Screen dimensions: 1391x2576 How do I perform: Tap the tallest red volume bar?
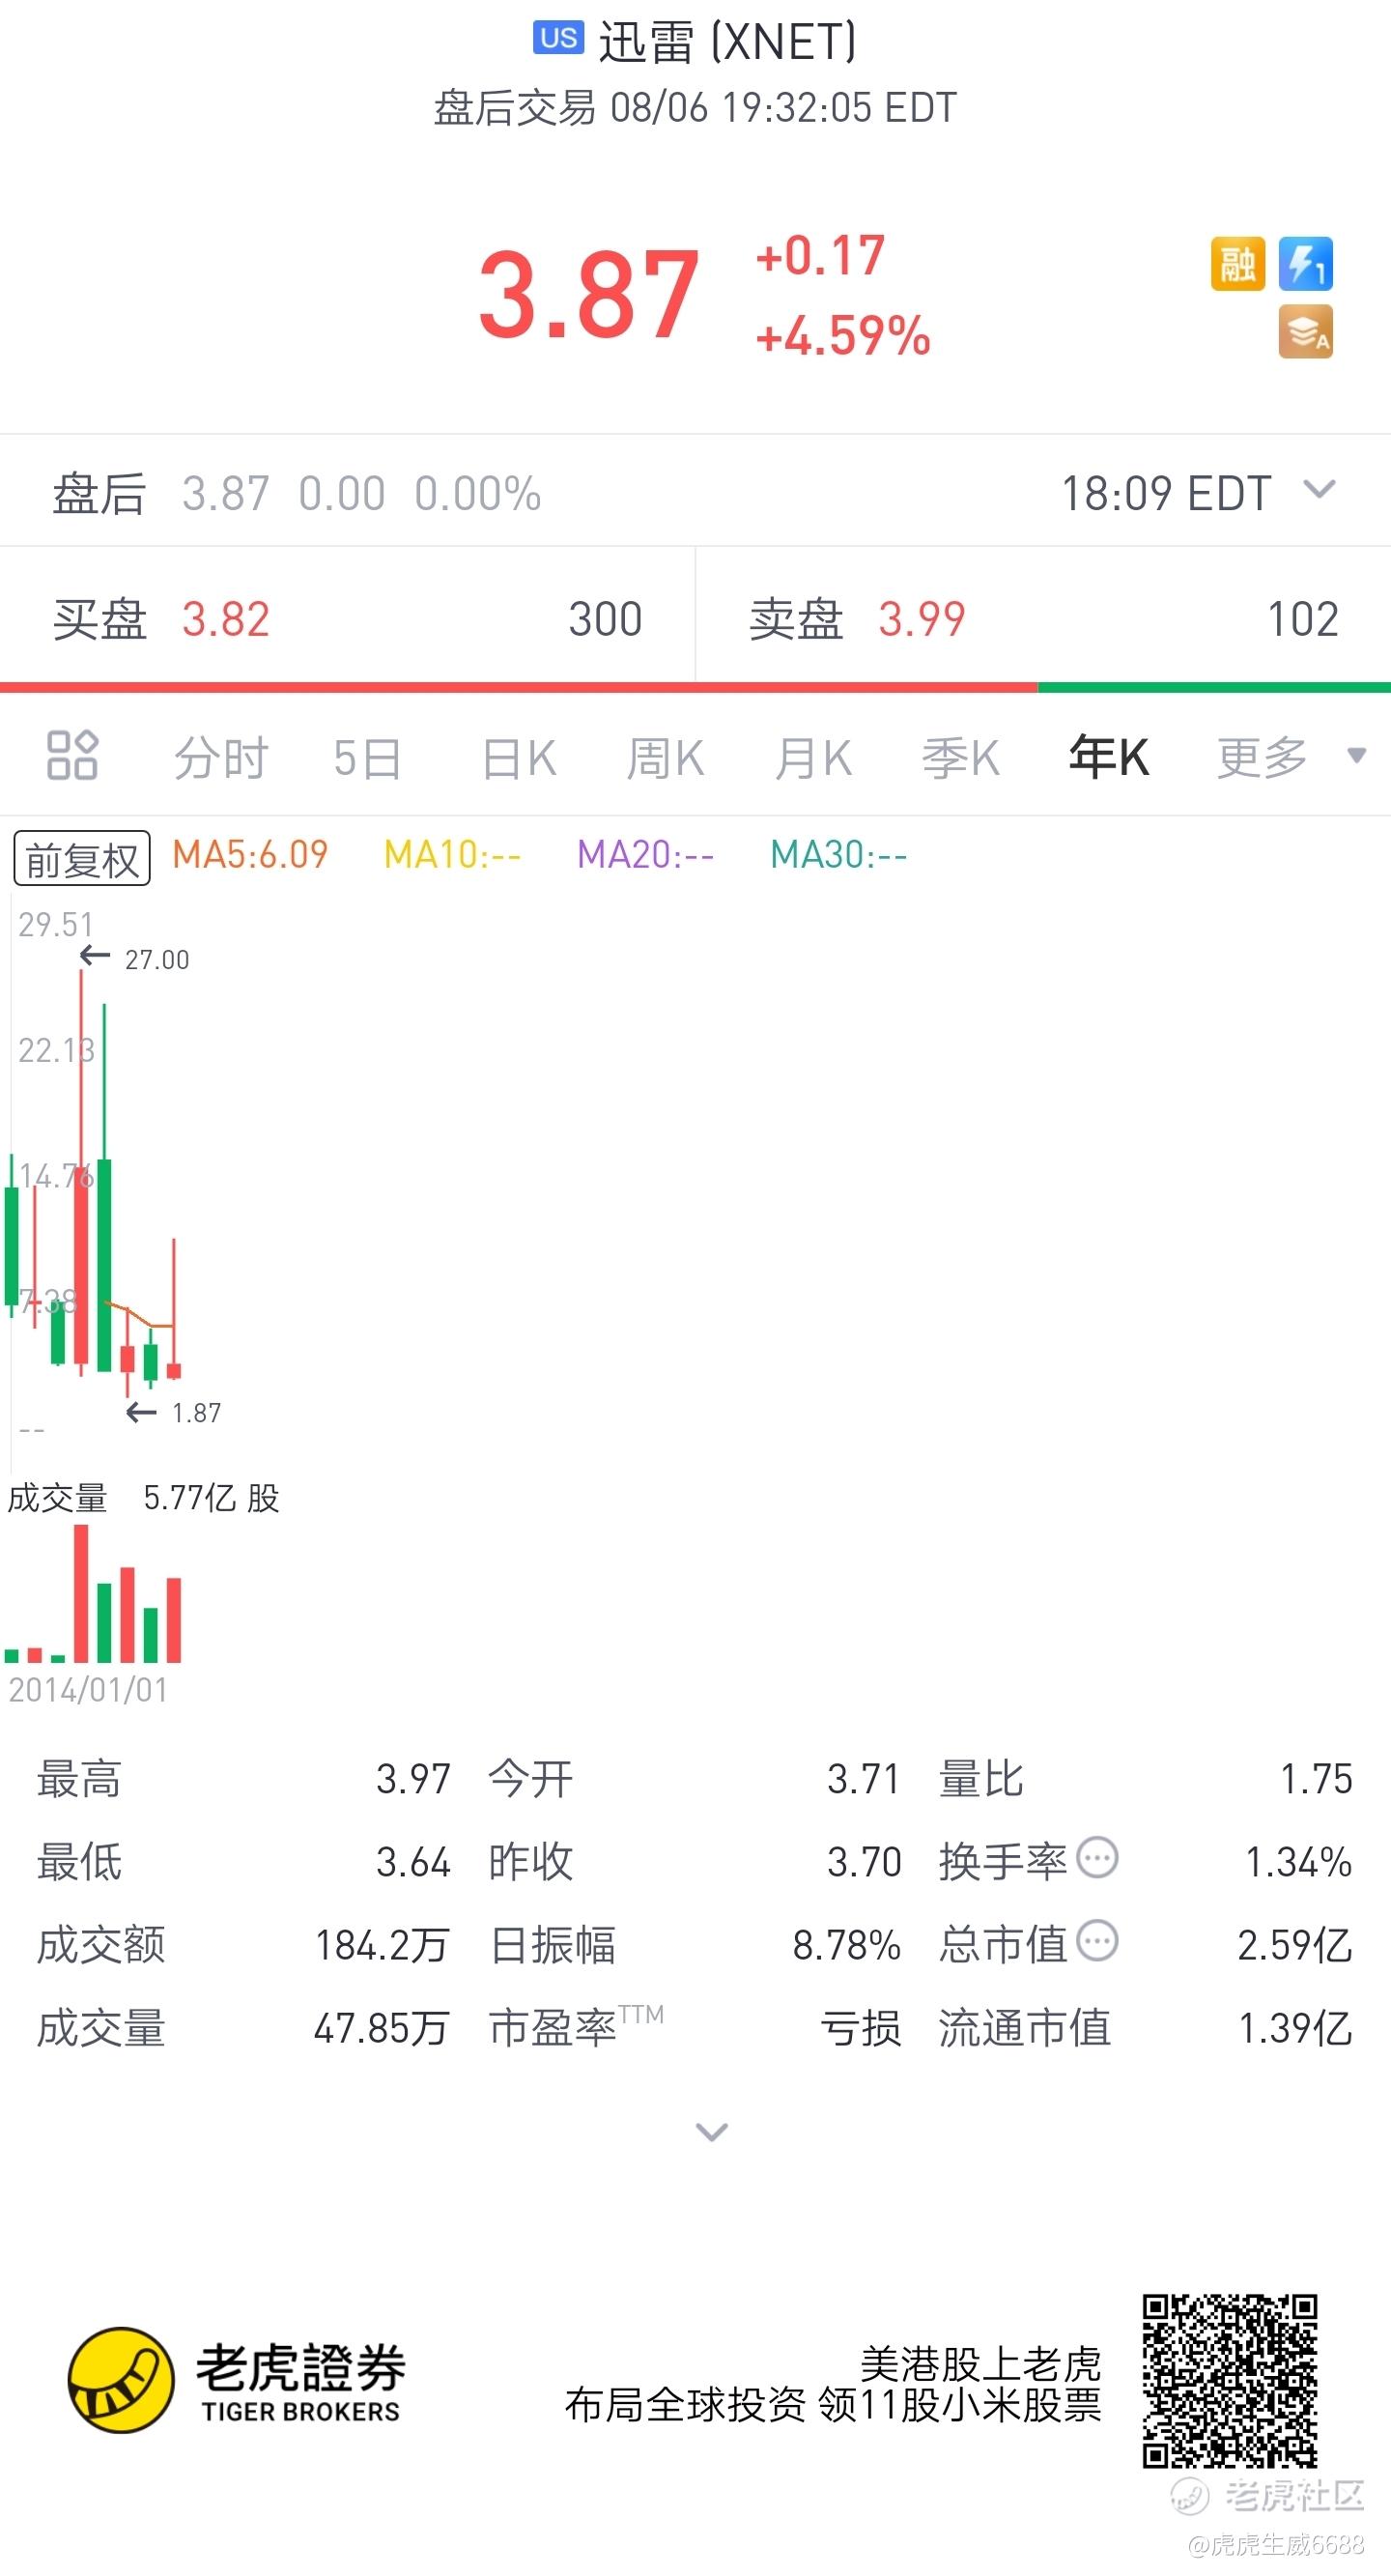81,1593
